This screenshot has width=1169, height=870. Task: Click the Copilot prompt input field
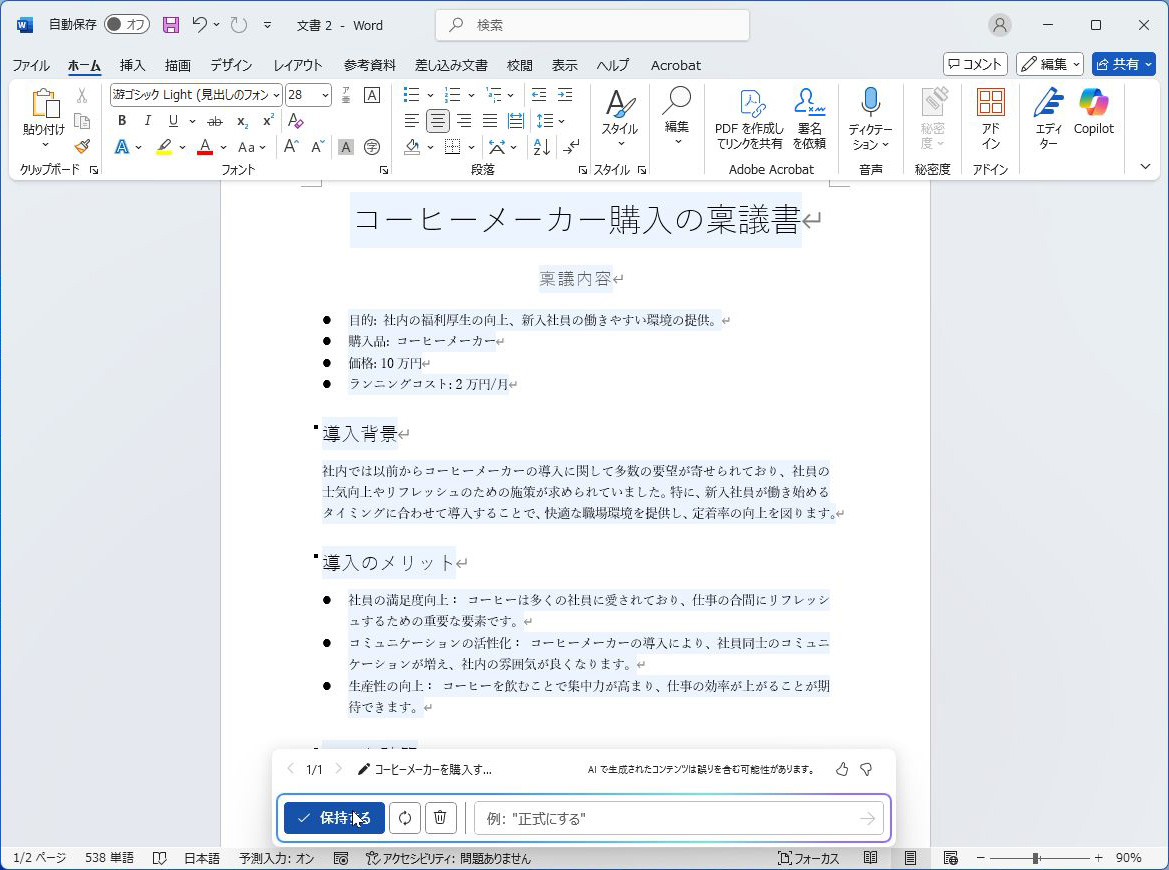[666, 818]
